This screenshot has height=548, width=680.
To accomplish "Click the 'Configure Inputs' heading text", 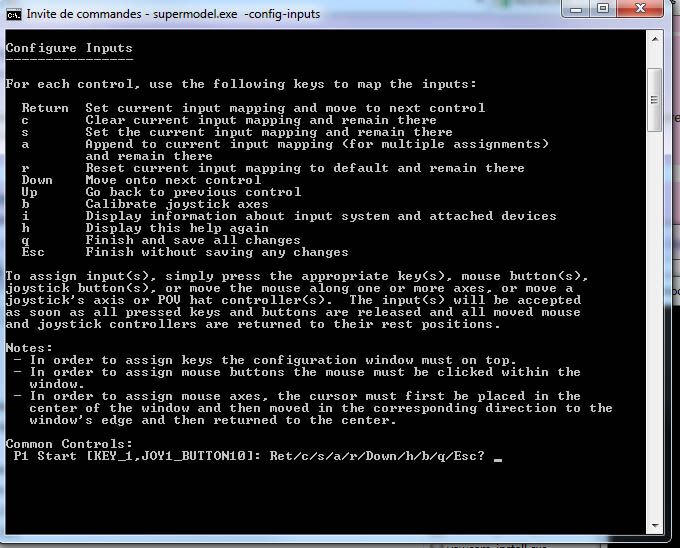I will tap(69, 48).
